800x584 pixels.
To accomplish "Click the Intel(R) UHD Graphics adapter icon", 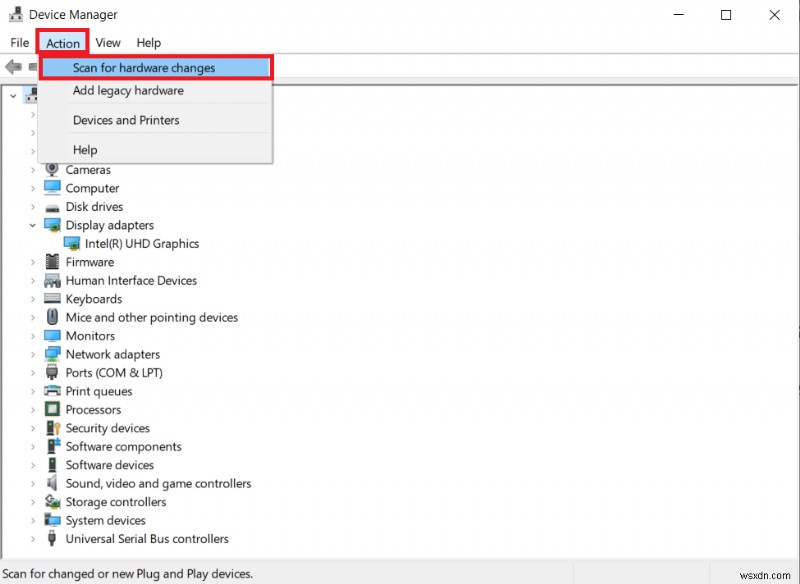I will (72, 243).
